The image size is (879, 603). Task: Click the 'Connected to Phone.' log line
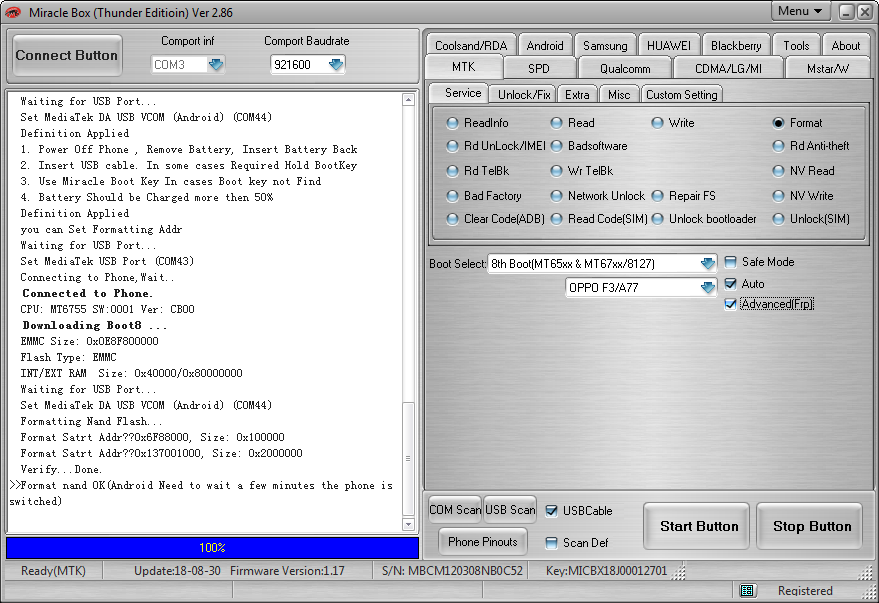[x=87, y=293]
